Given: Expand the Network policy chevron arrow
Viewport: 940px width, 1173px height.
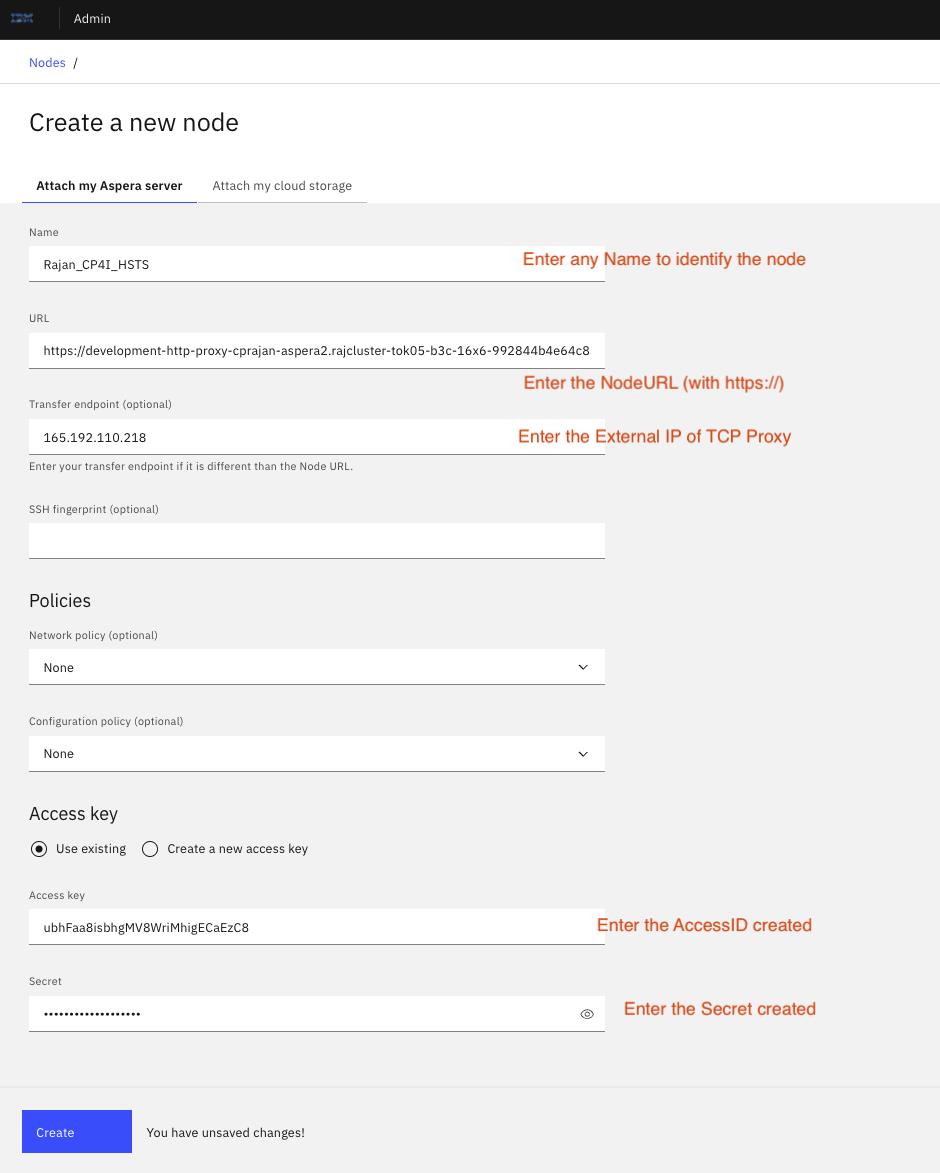Looking at the screenshot, I should [x=583, y=667].
